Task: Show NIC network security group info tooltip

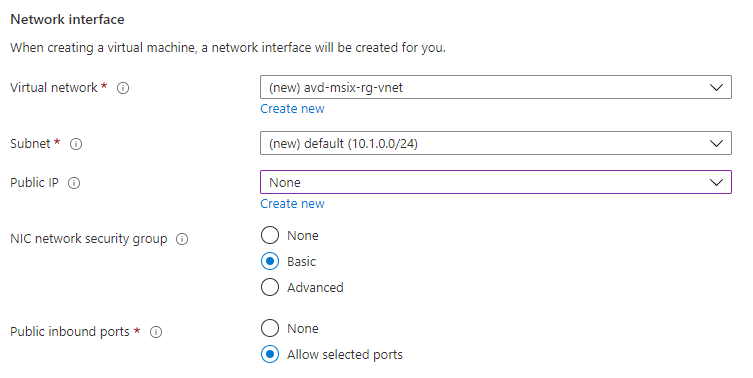Action: coord(182,239)
